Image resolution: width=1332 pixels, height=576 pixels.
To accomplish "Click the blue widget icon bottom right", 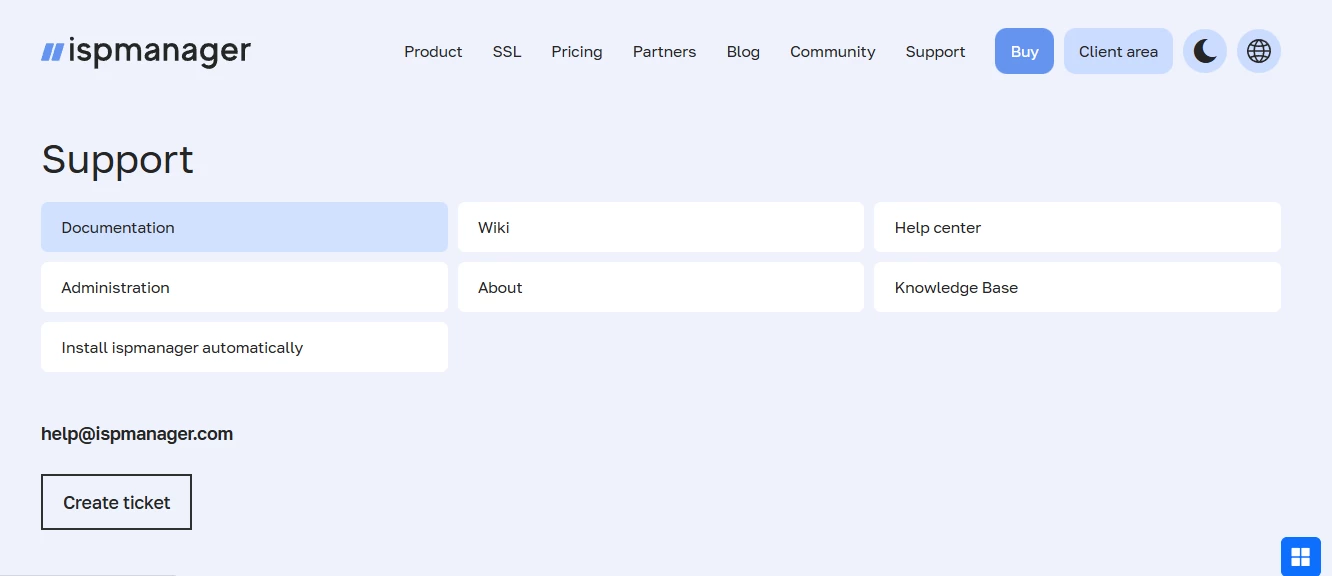I will (x=1301, y=556).
